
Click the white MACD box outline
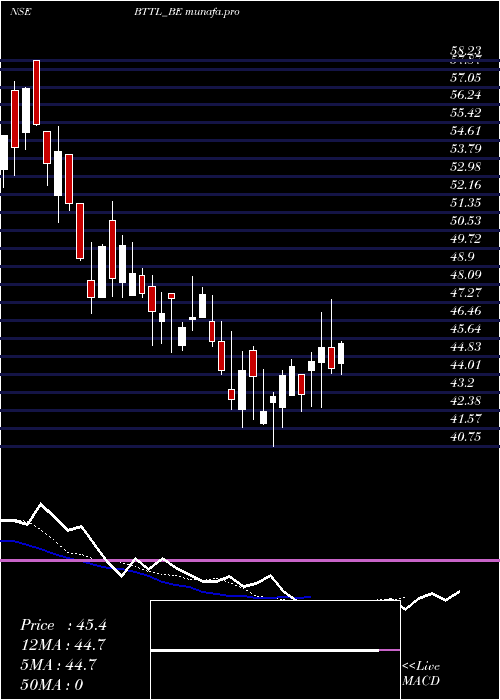click(x=275, y=650)
